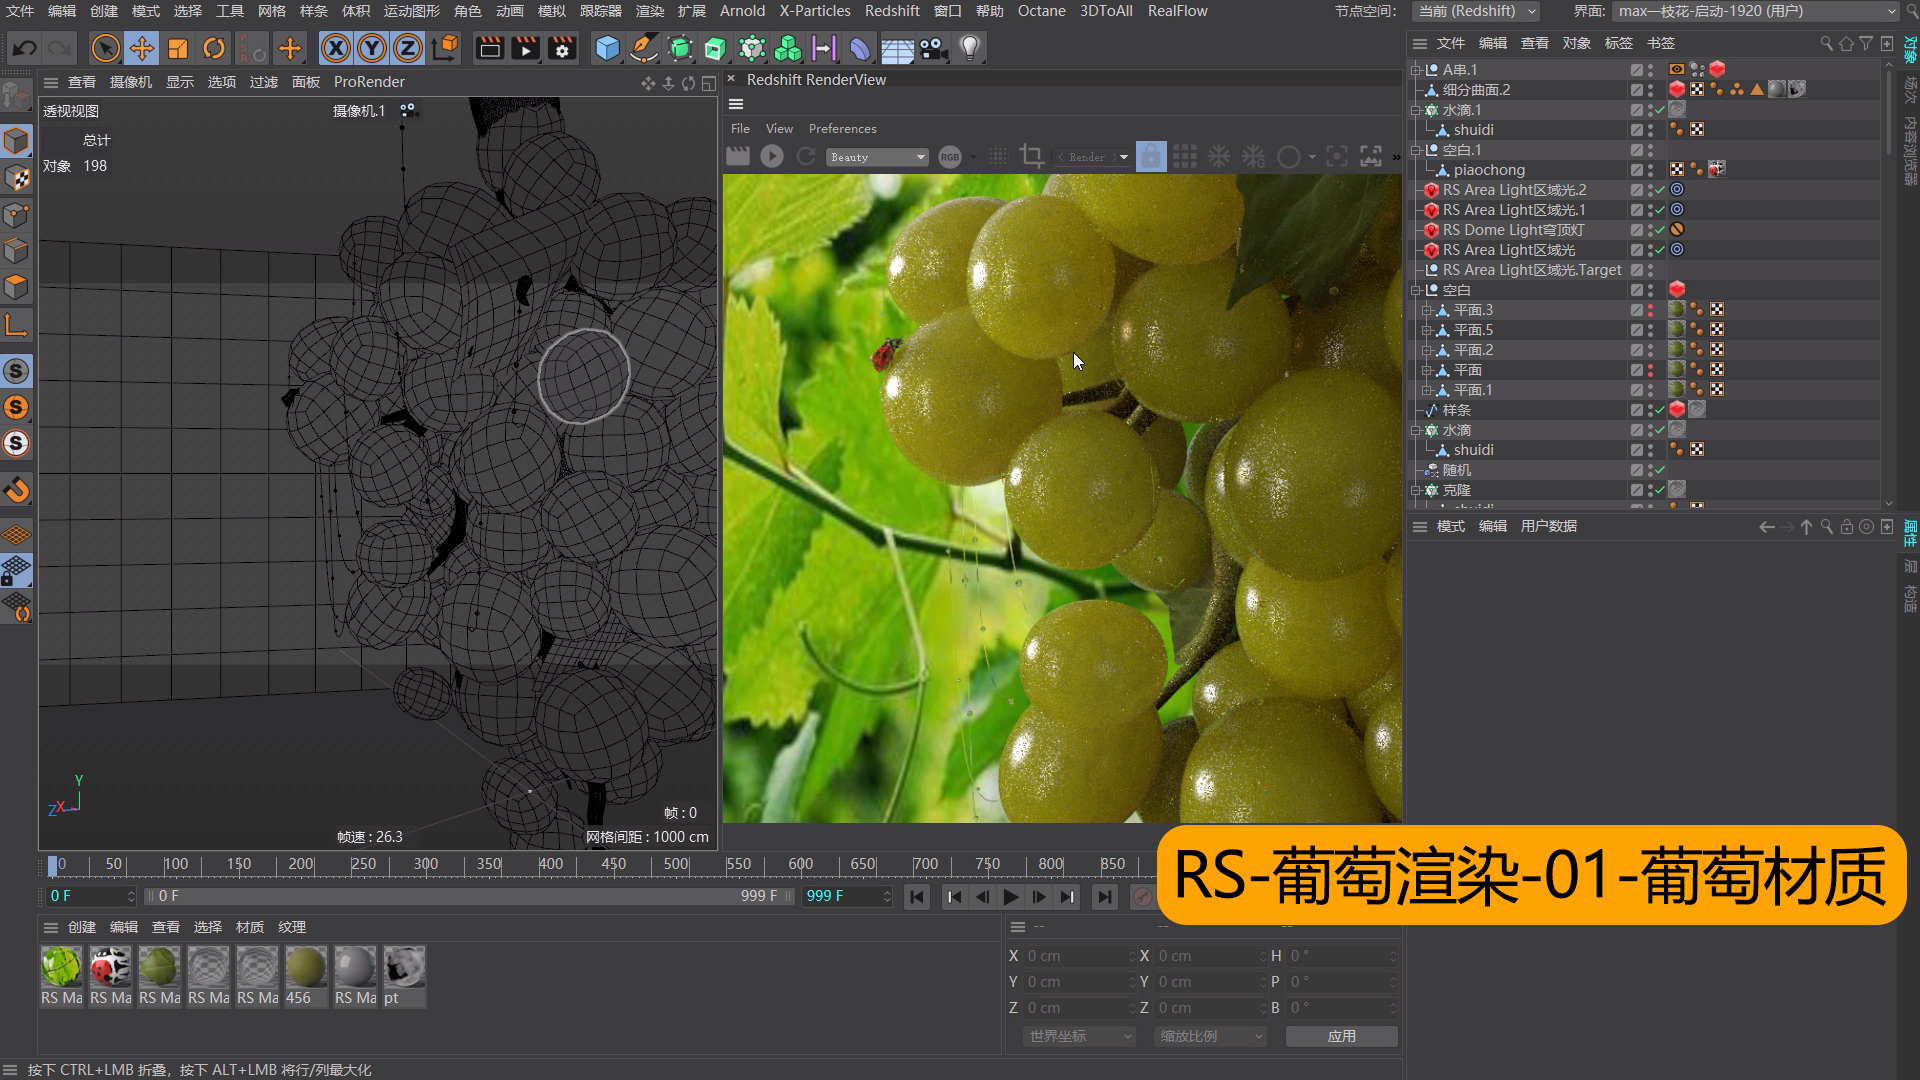Expand the 克隆 object in hierarchy

tap(1415, 490)
